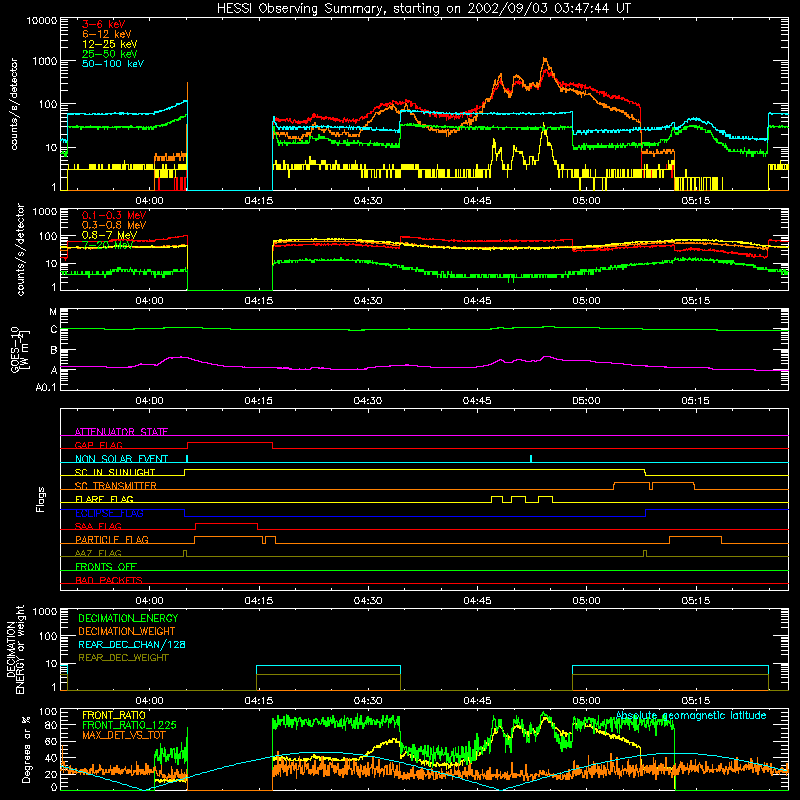Select the SC_TRANSMITTER flag label
Screen dimensions: 800x800
tap(116, 485)
